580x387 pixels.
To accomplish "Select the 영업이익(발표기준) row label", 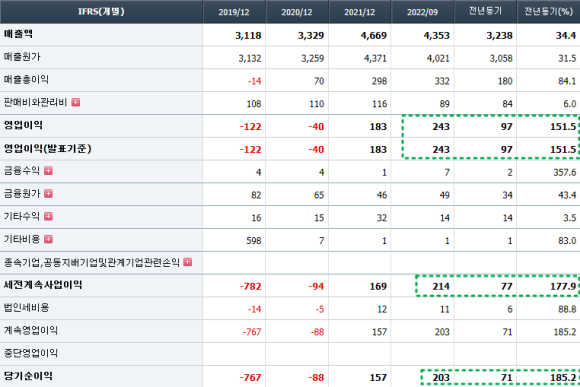I will click(47, 149).
